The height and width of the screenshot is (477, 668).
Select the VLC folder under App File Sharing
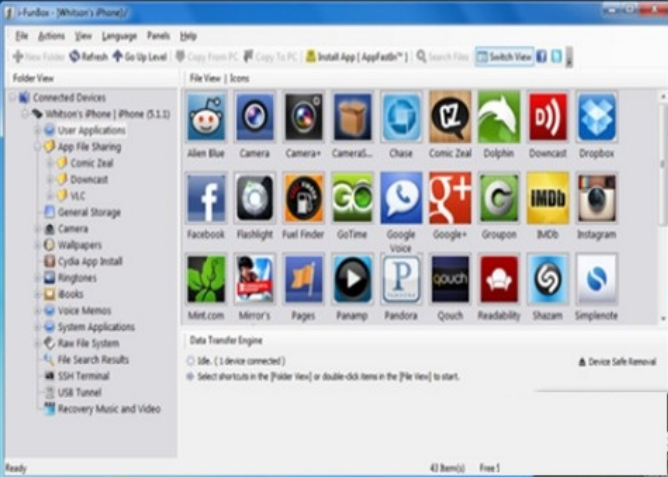click(71, 195)
